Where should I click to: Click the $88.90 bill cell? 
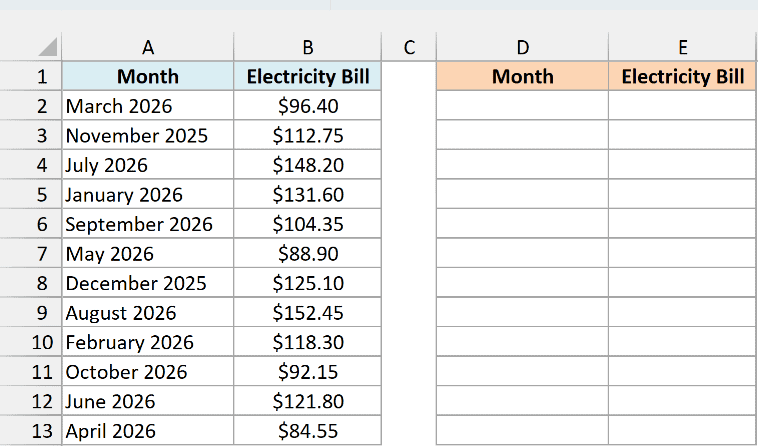(x=307, y=253)
